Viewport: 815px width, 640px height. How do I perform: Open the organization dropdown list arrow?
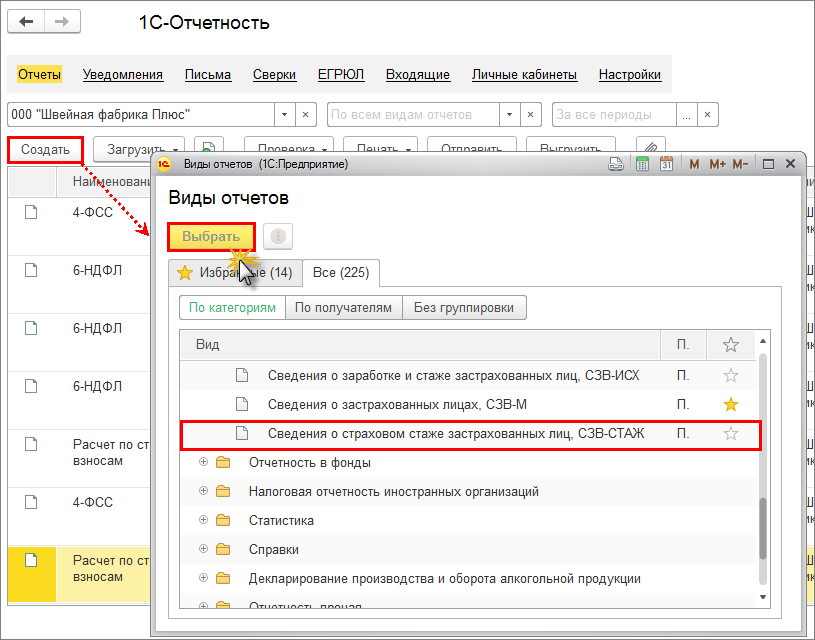coord(285,115)
